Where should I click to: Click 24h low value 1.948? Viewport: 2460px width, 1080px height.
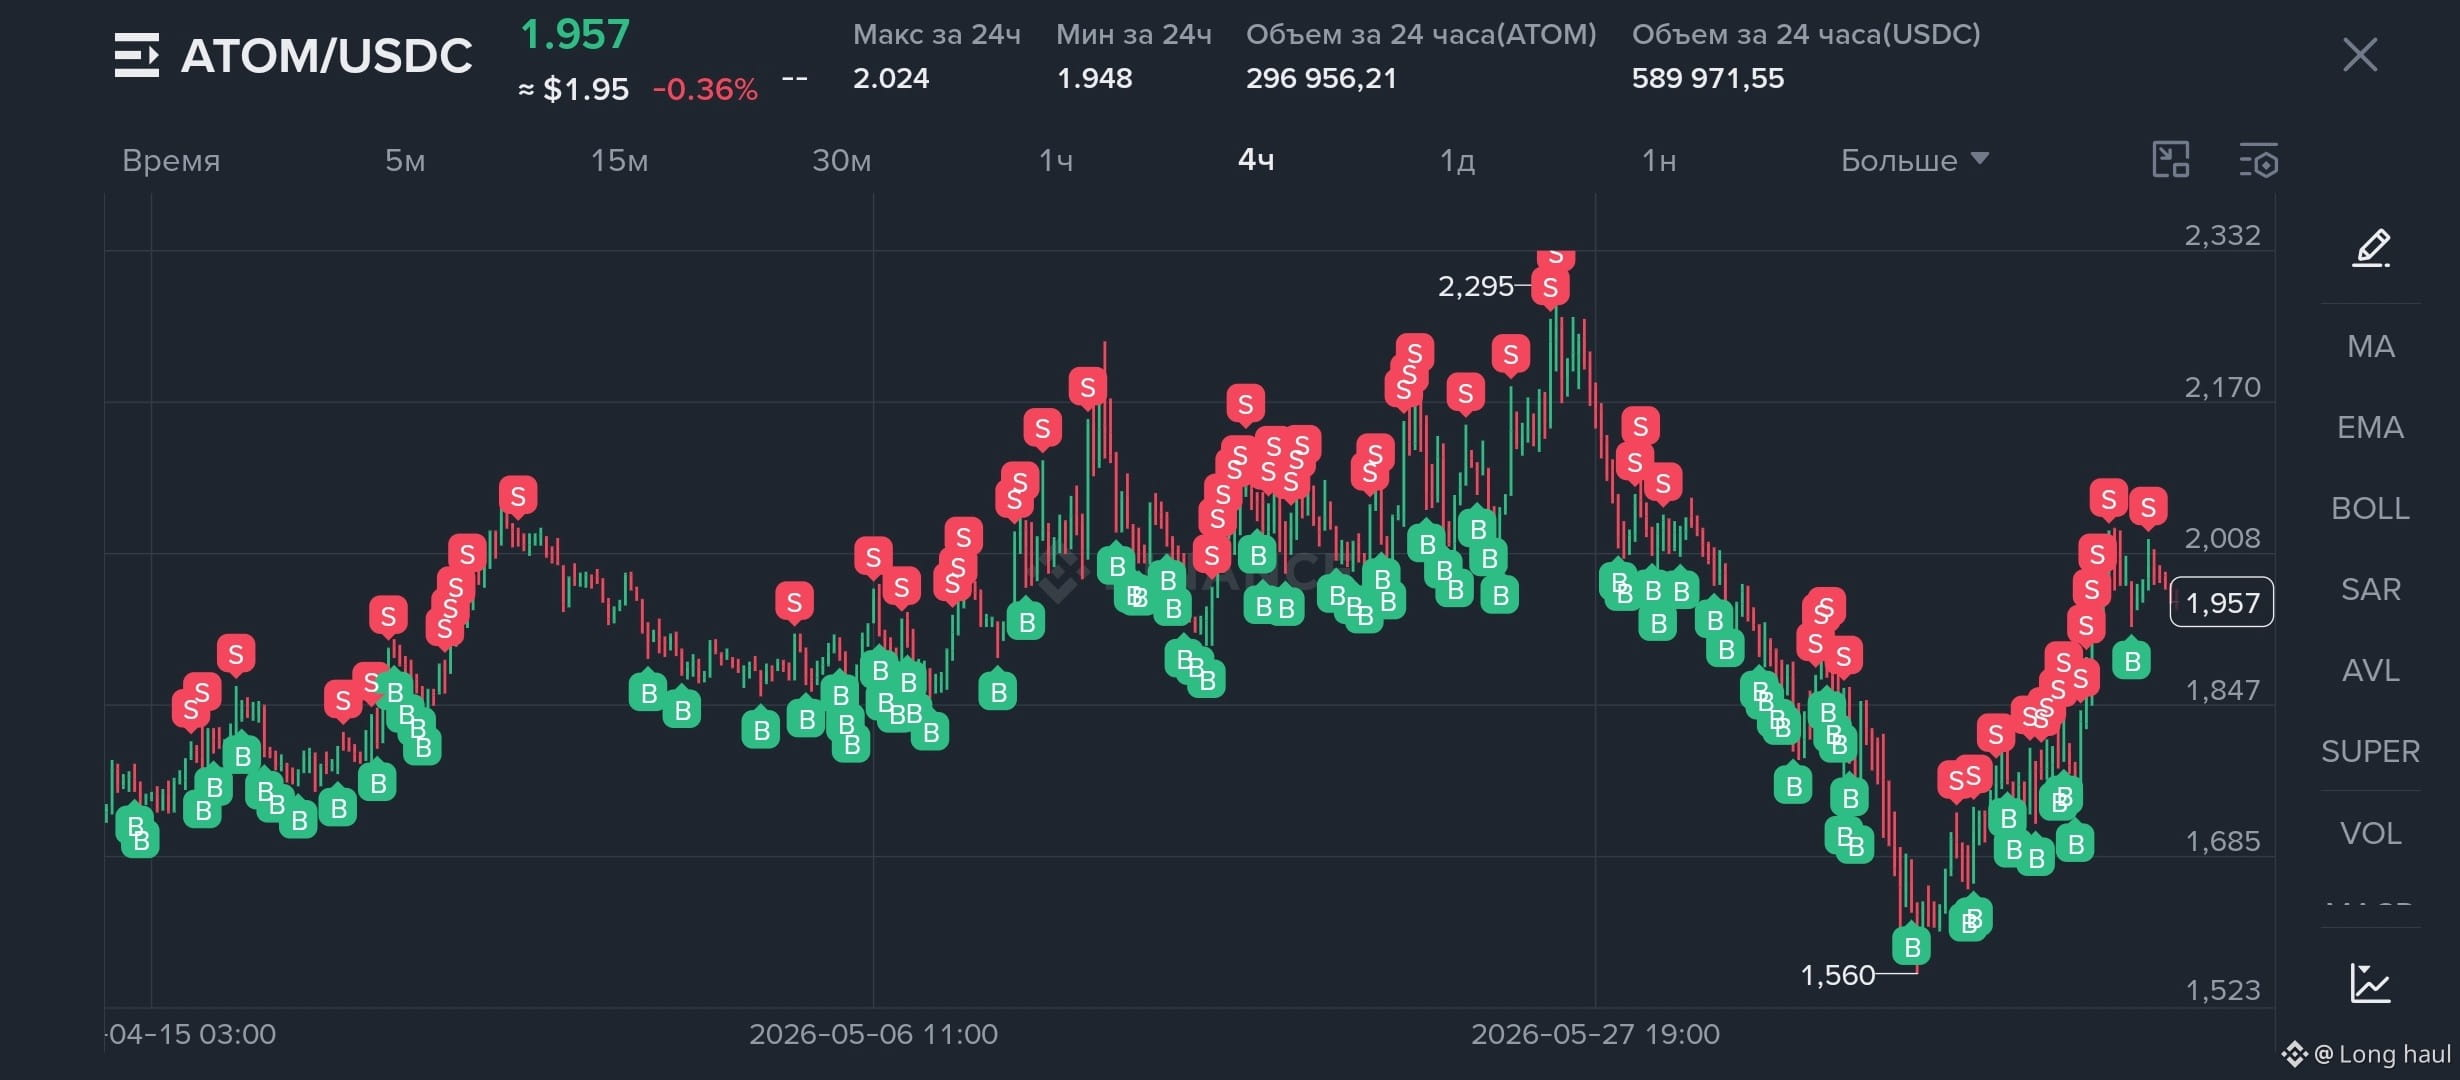click(1095, 78)
